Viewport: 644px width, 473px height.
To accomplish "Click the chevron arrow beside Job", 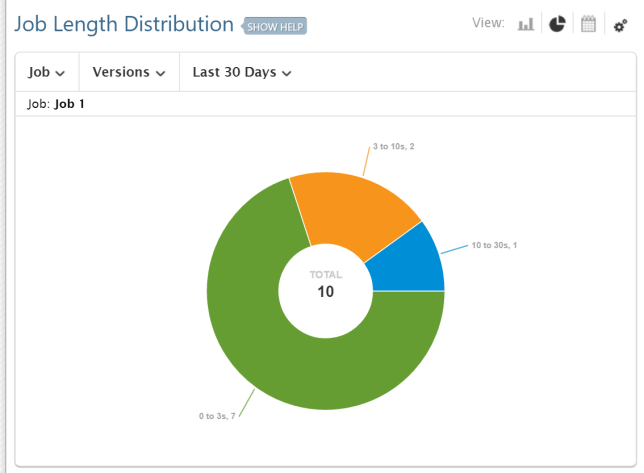I will [x=61, y=73].
